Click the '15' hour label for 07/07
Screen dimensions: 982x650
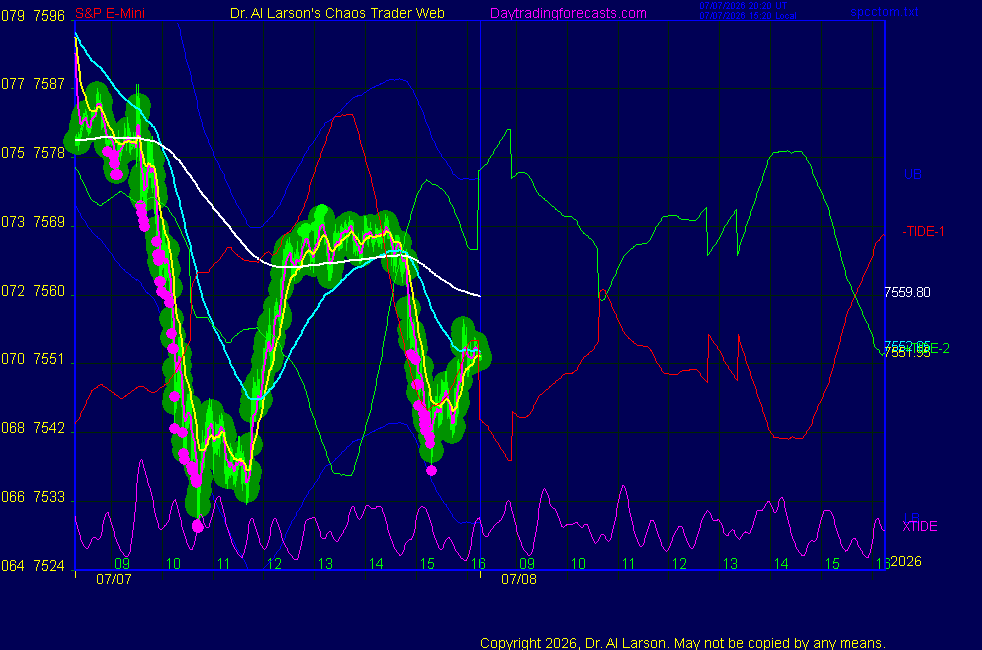427,564
